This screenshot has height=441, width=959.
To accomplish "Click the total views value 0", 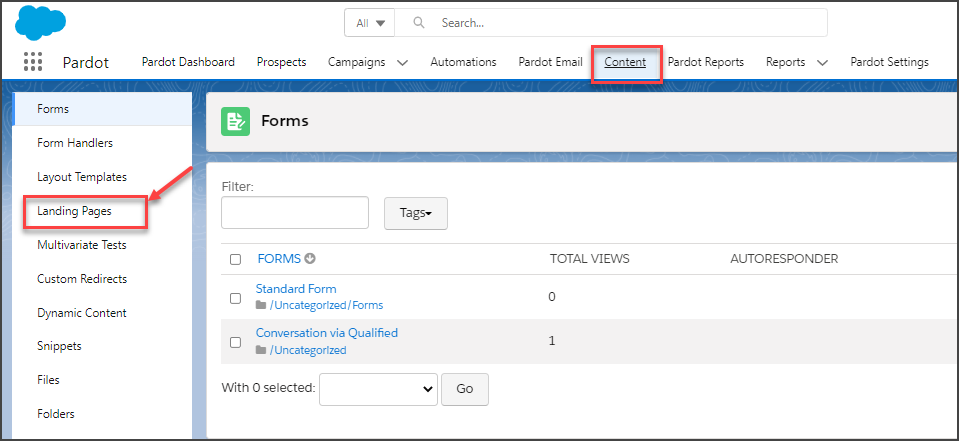I will tap(552, 297).
